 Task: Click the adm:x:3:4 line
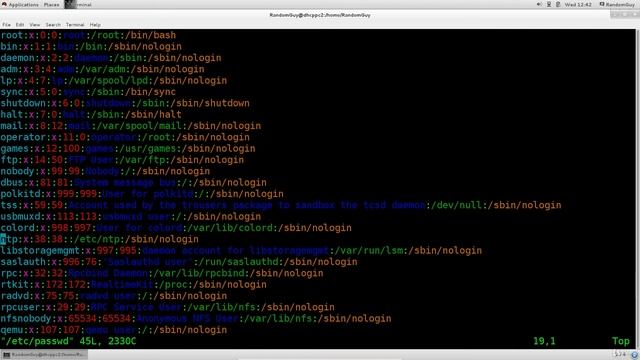(102, 69)
